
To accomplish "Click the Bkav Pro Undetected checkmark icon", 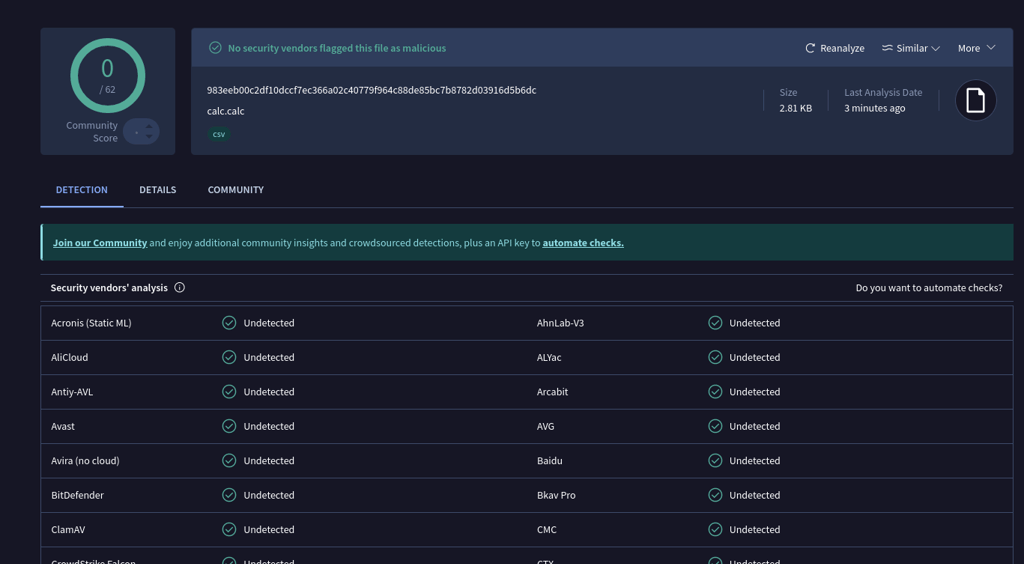I will pyautogui.click(x=715, y=495).
